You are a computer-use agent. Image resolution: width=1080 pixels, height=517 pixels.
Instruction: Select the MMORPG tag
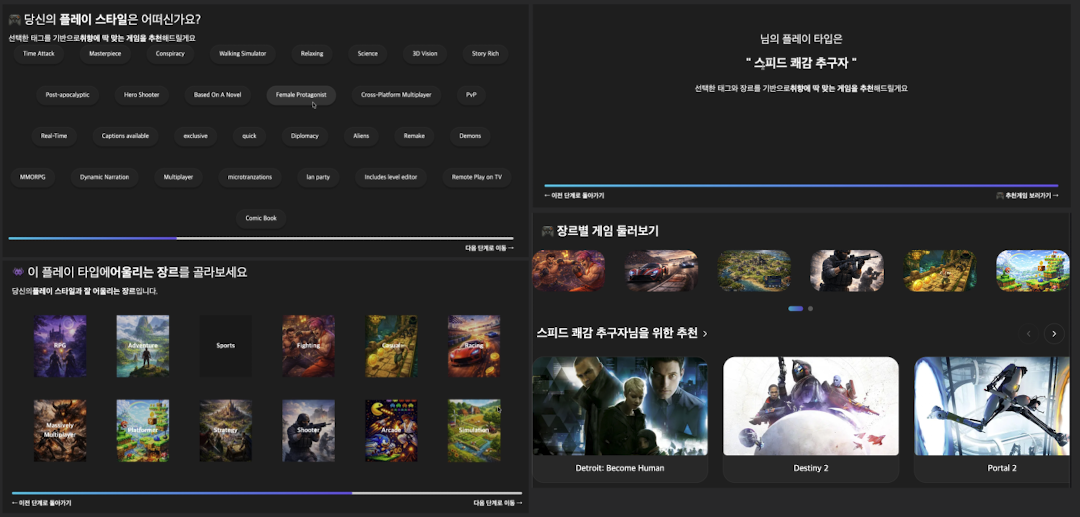(x=32, y=178)
